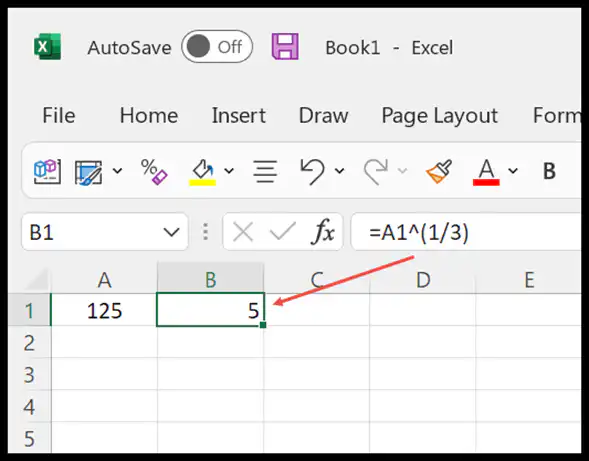The width and height of the screenshot is (589, 461).
Task: Click the Book1 - Excel title text
Action: pyautogui.click(x=389, y=48)
